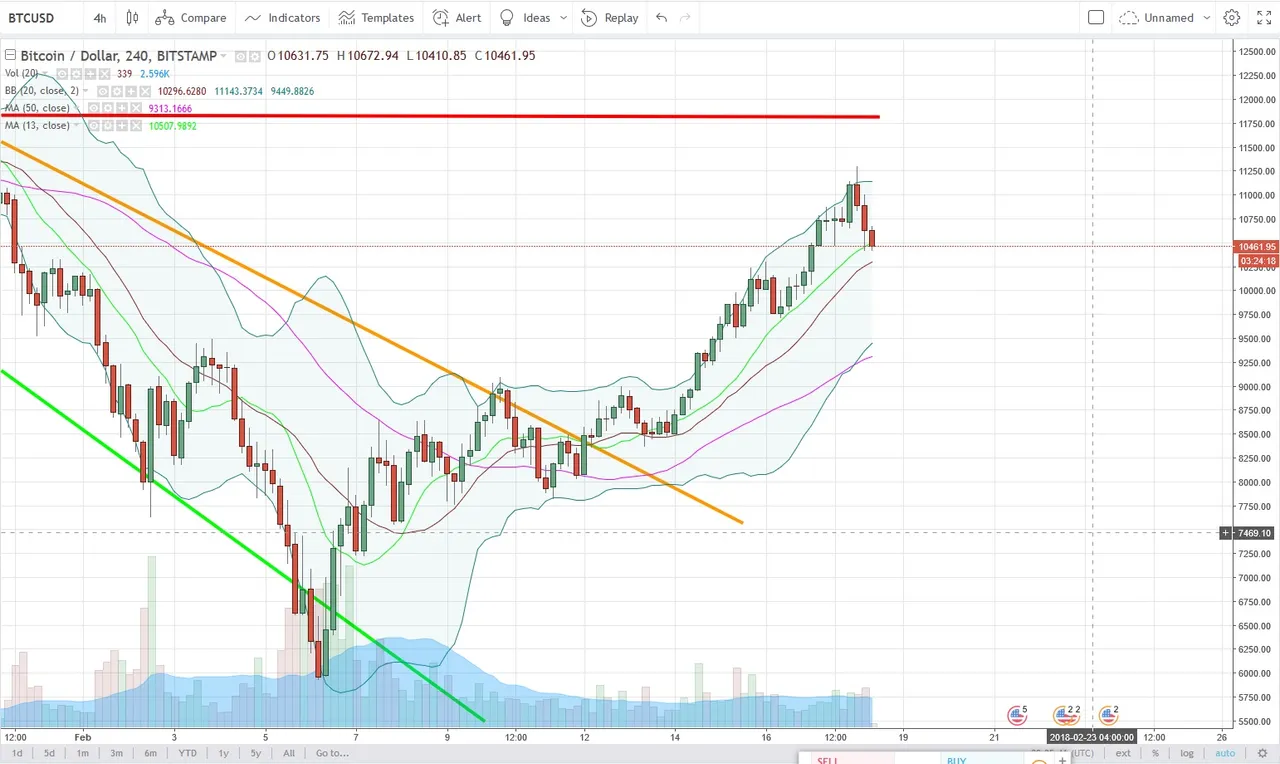Click the plus icon on the Vol (20) row

pyautogui.click(x=90, y=73)
